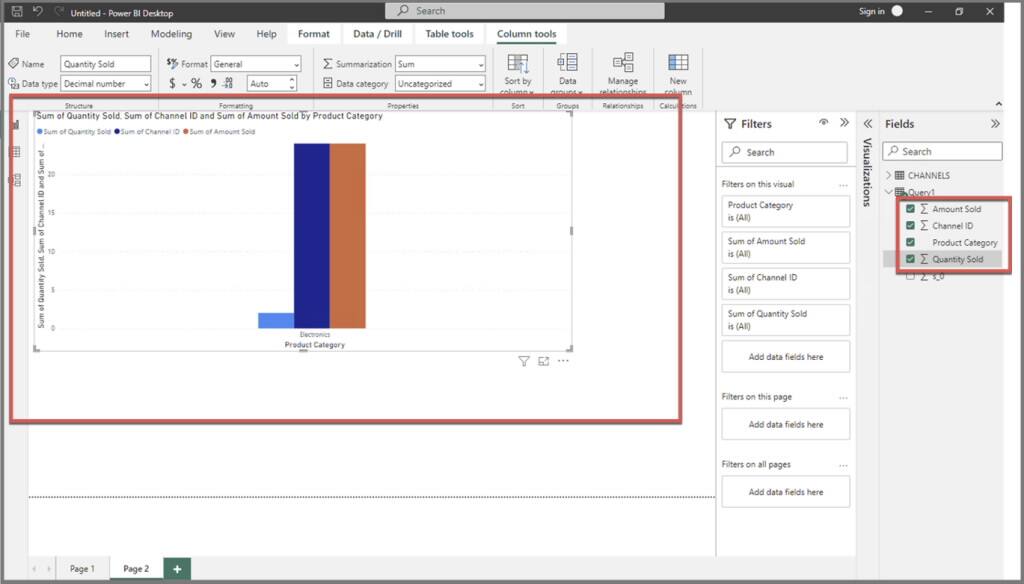
Task: Switch to Page 1
Action: 83,568
